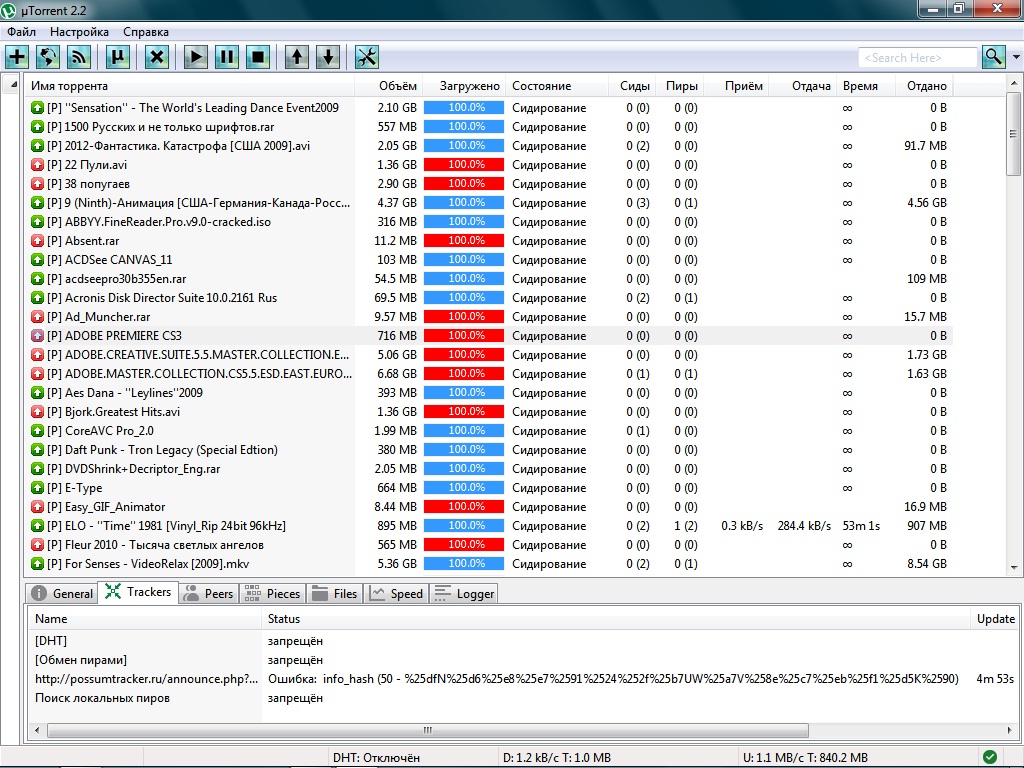The width and height of the screenshot is (1024, 768).
Task: Switch to the Logger tab
Action: point(464,593)
